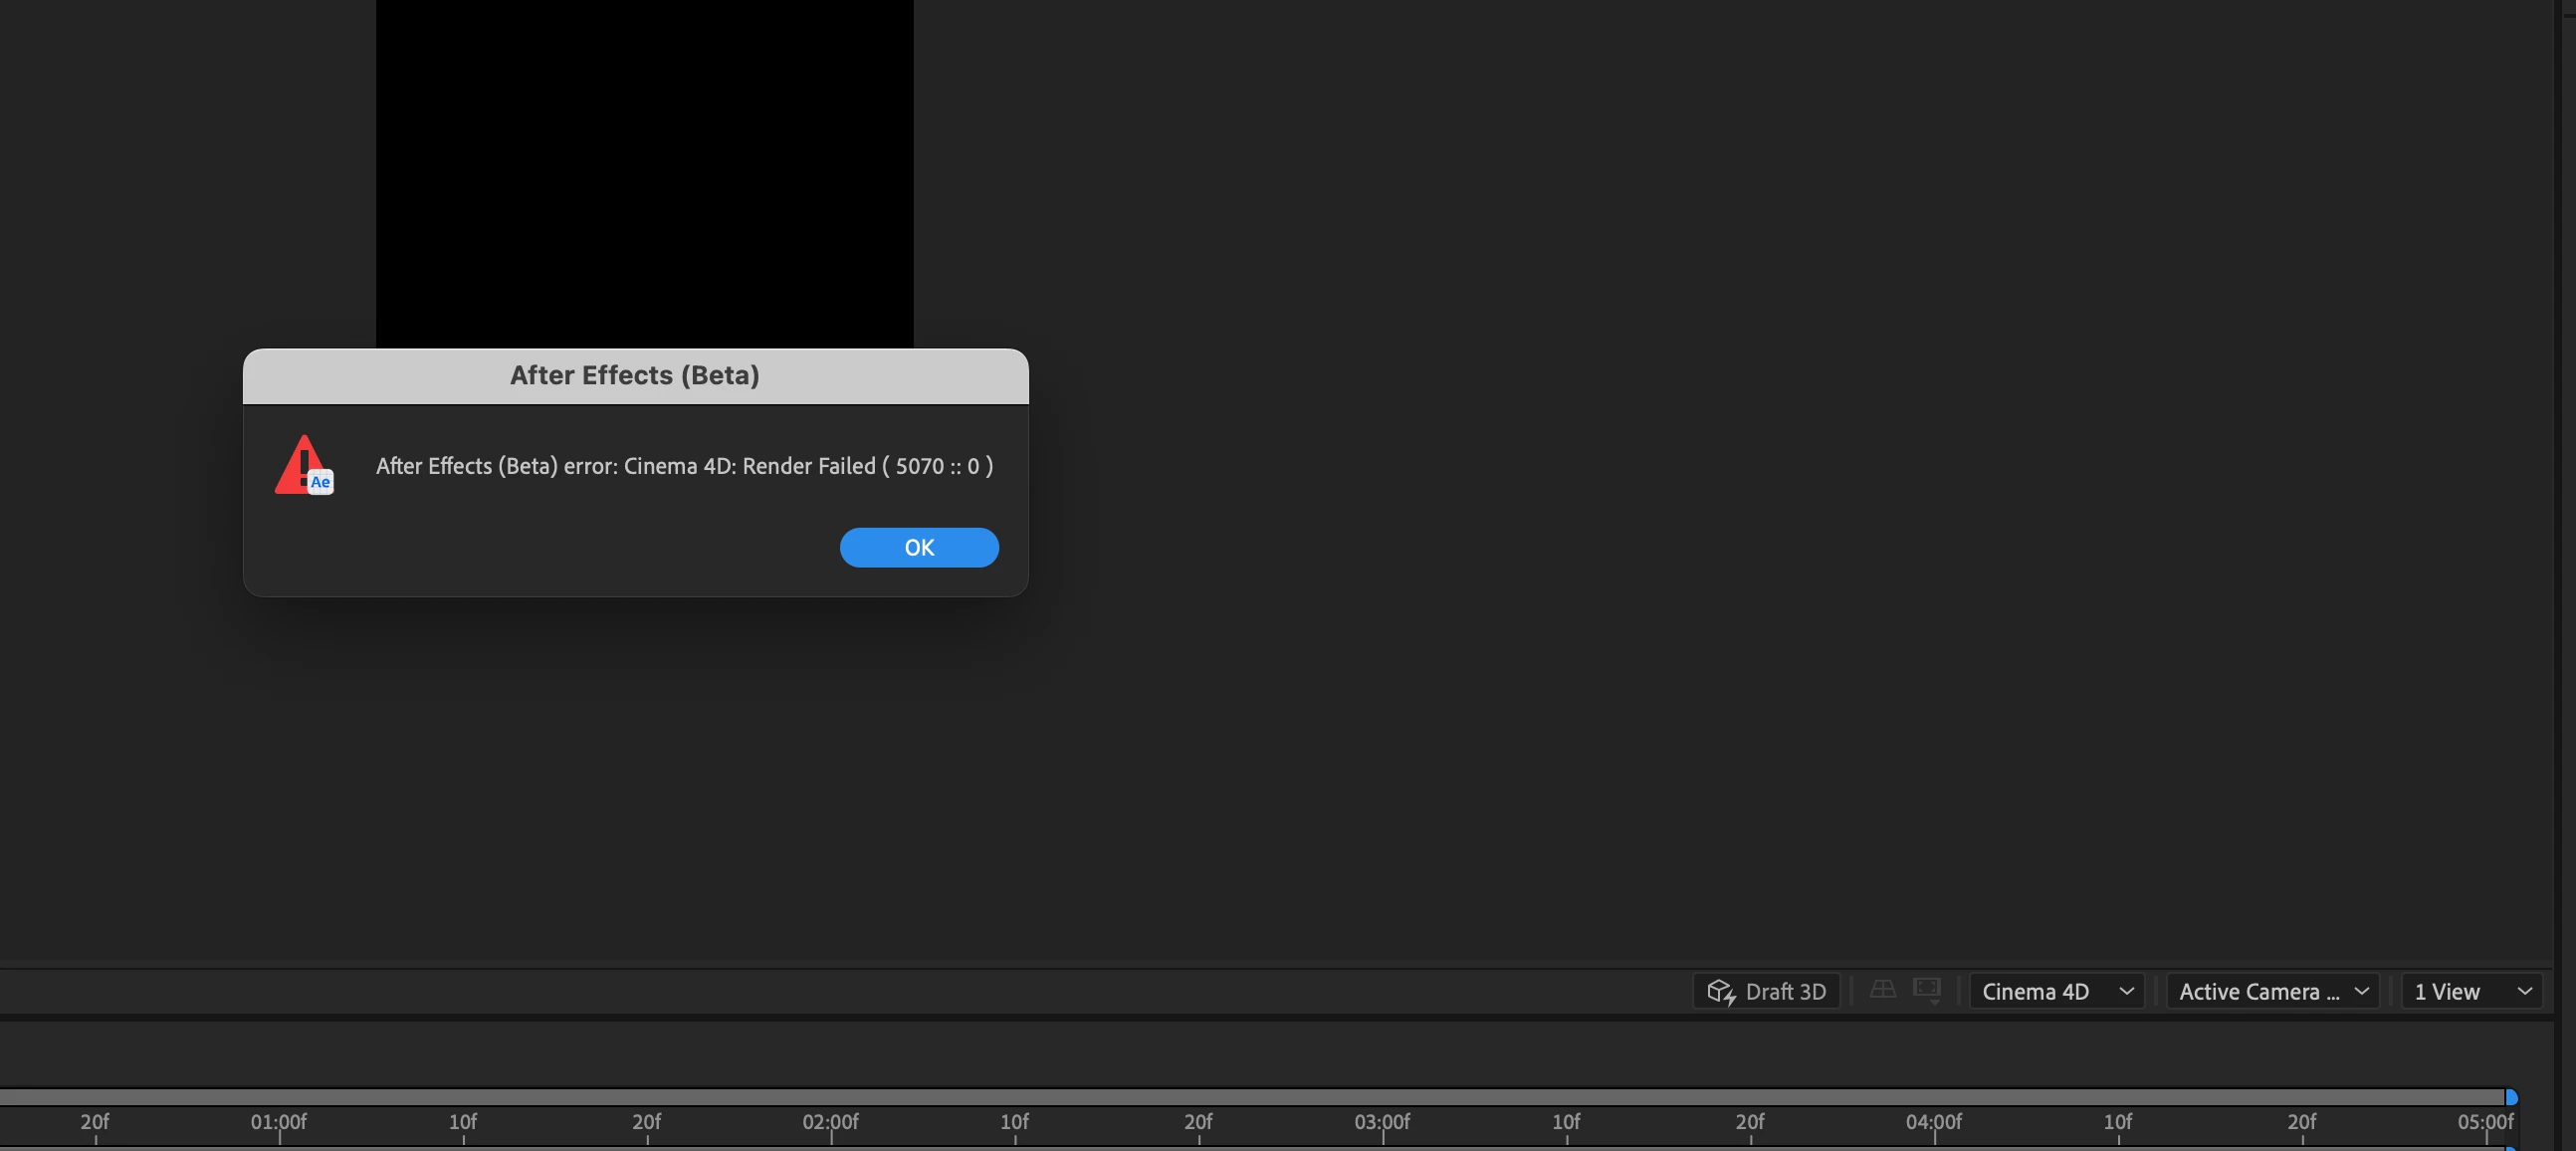
Task: Click the blue time navigator end handle
Action: click(2511, 1097)
